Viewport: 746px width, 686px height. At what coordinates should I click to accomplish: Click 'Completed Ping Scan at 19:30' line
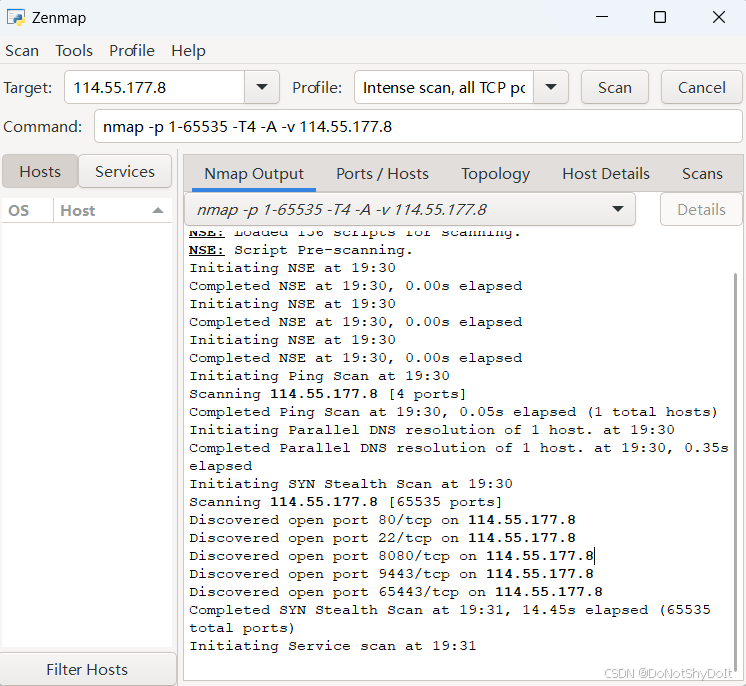(x=453, y=412)
